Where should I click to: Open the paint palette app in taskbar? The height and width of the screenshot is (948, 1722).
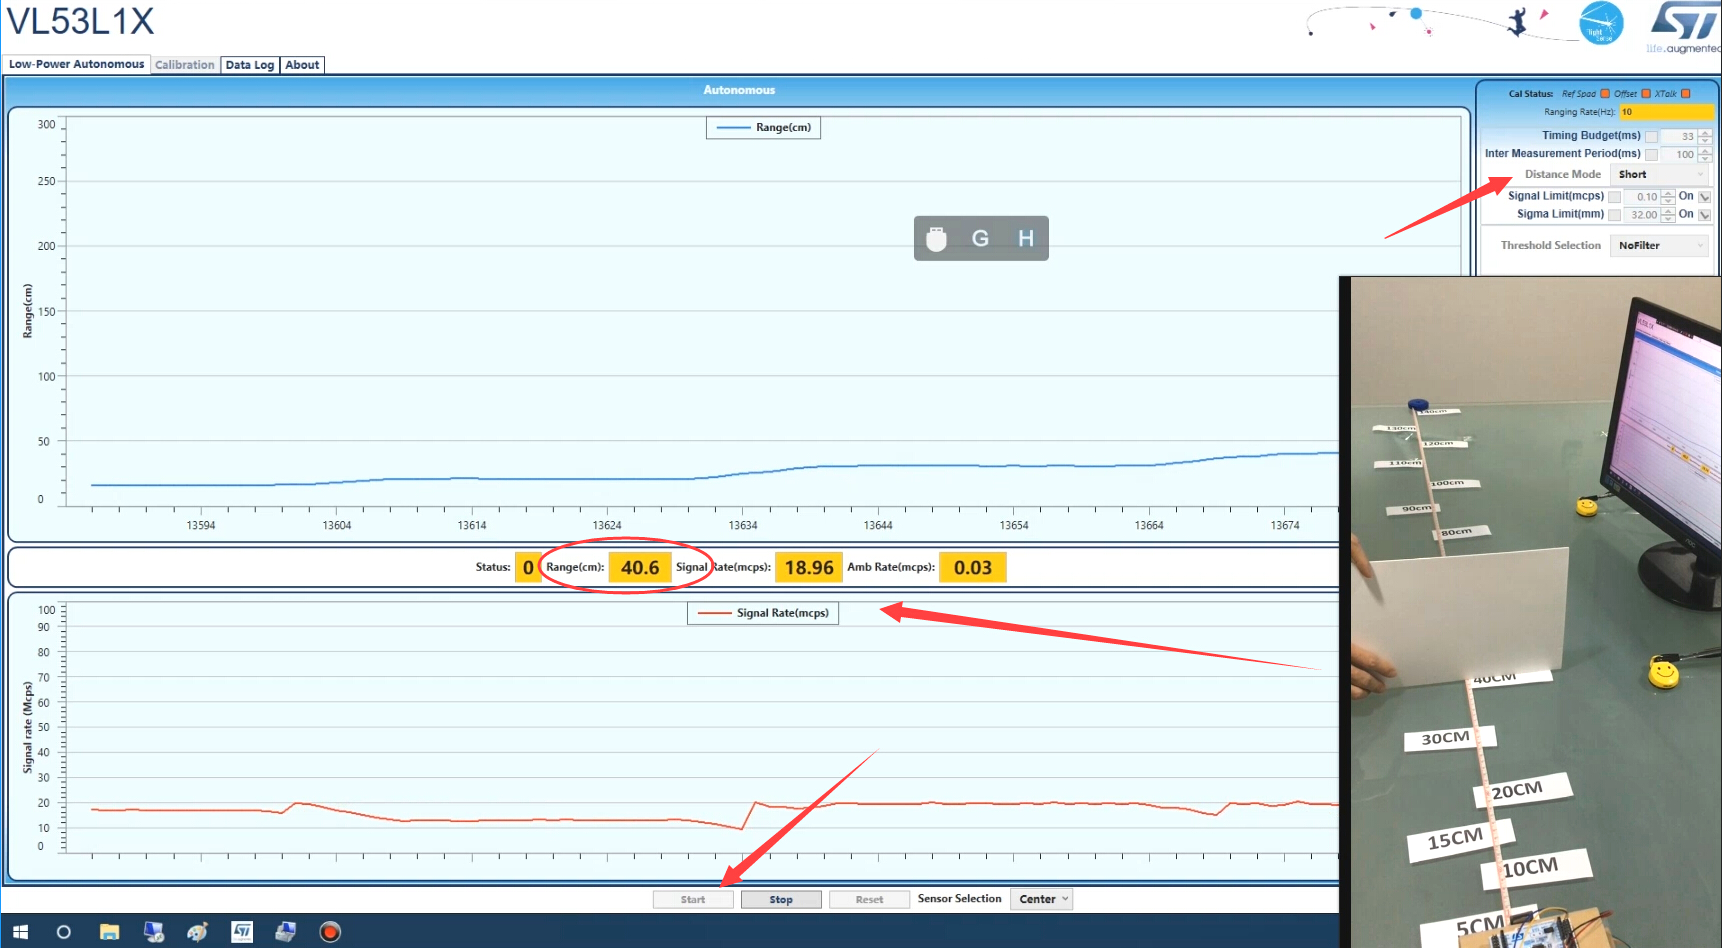pos(197,932)
